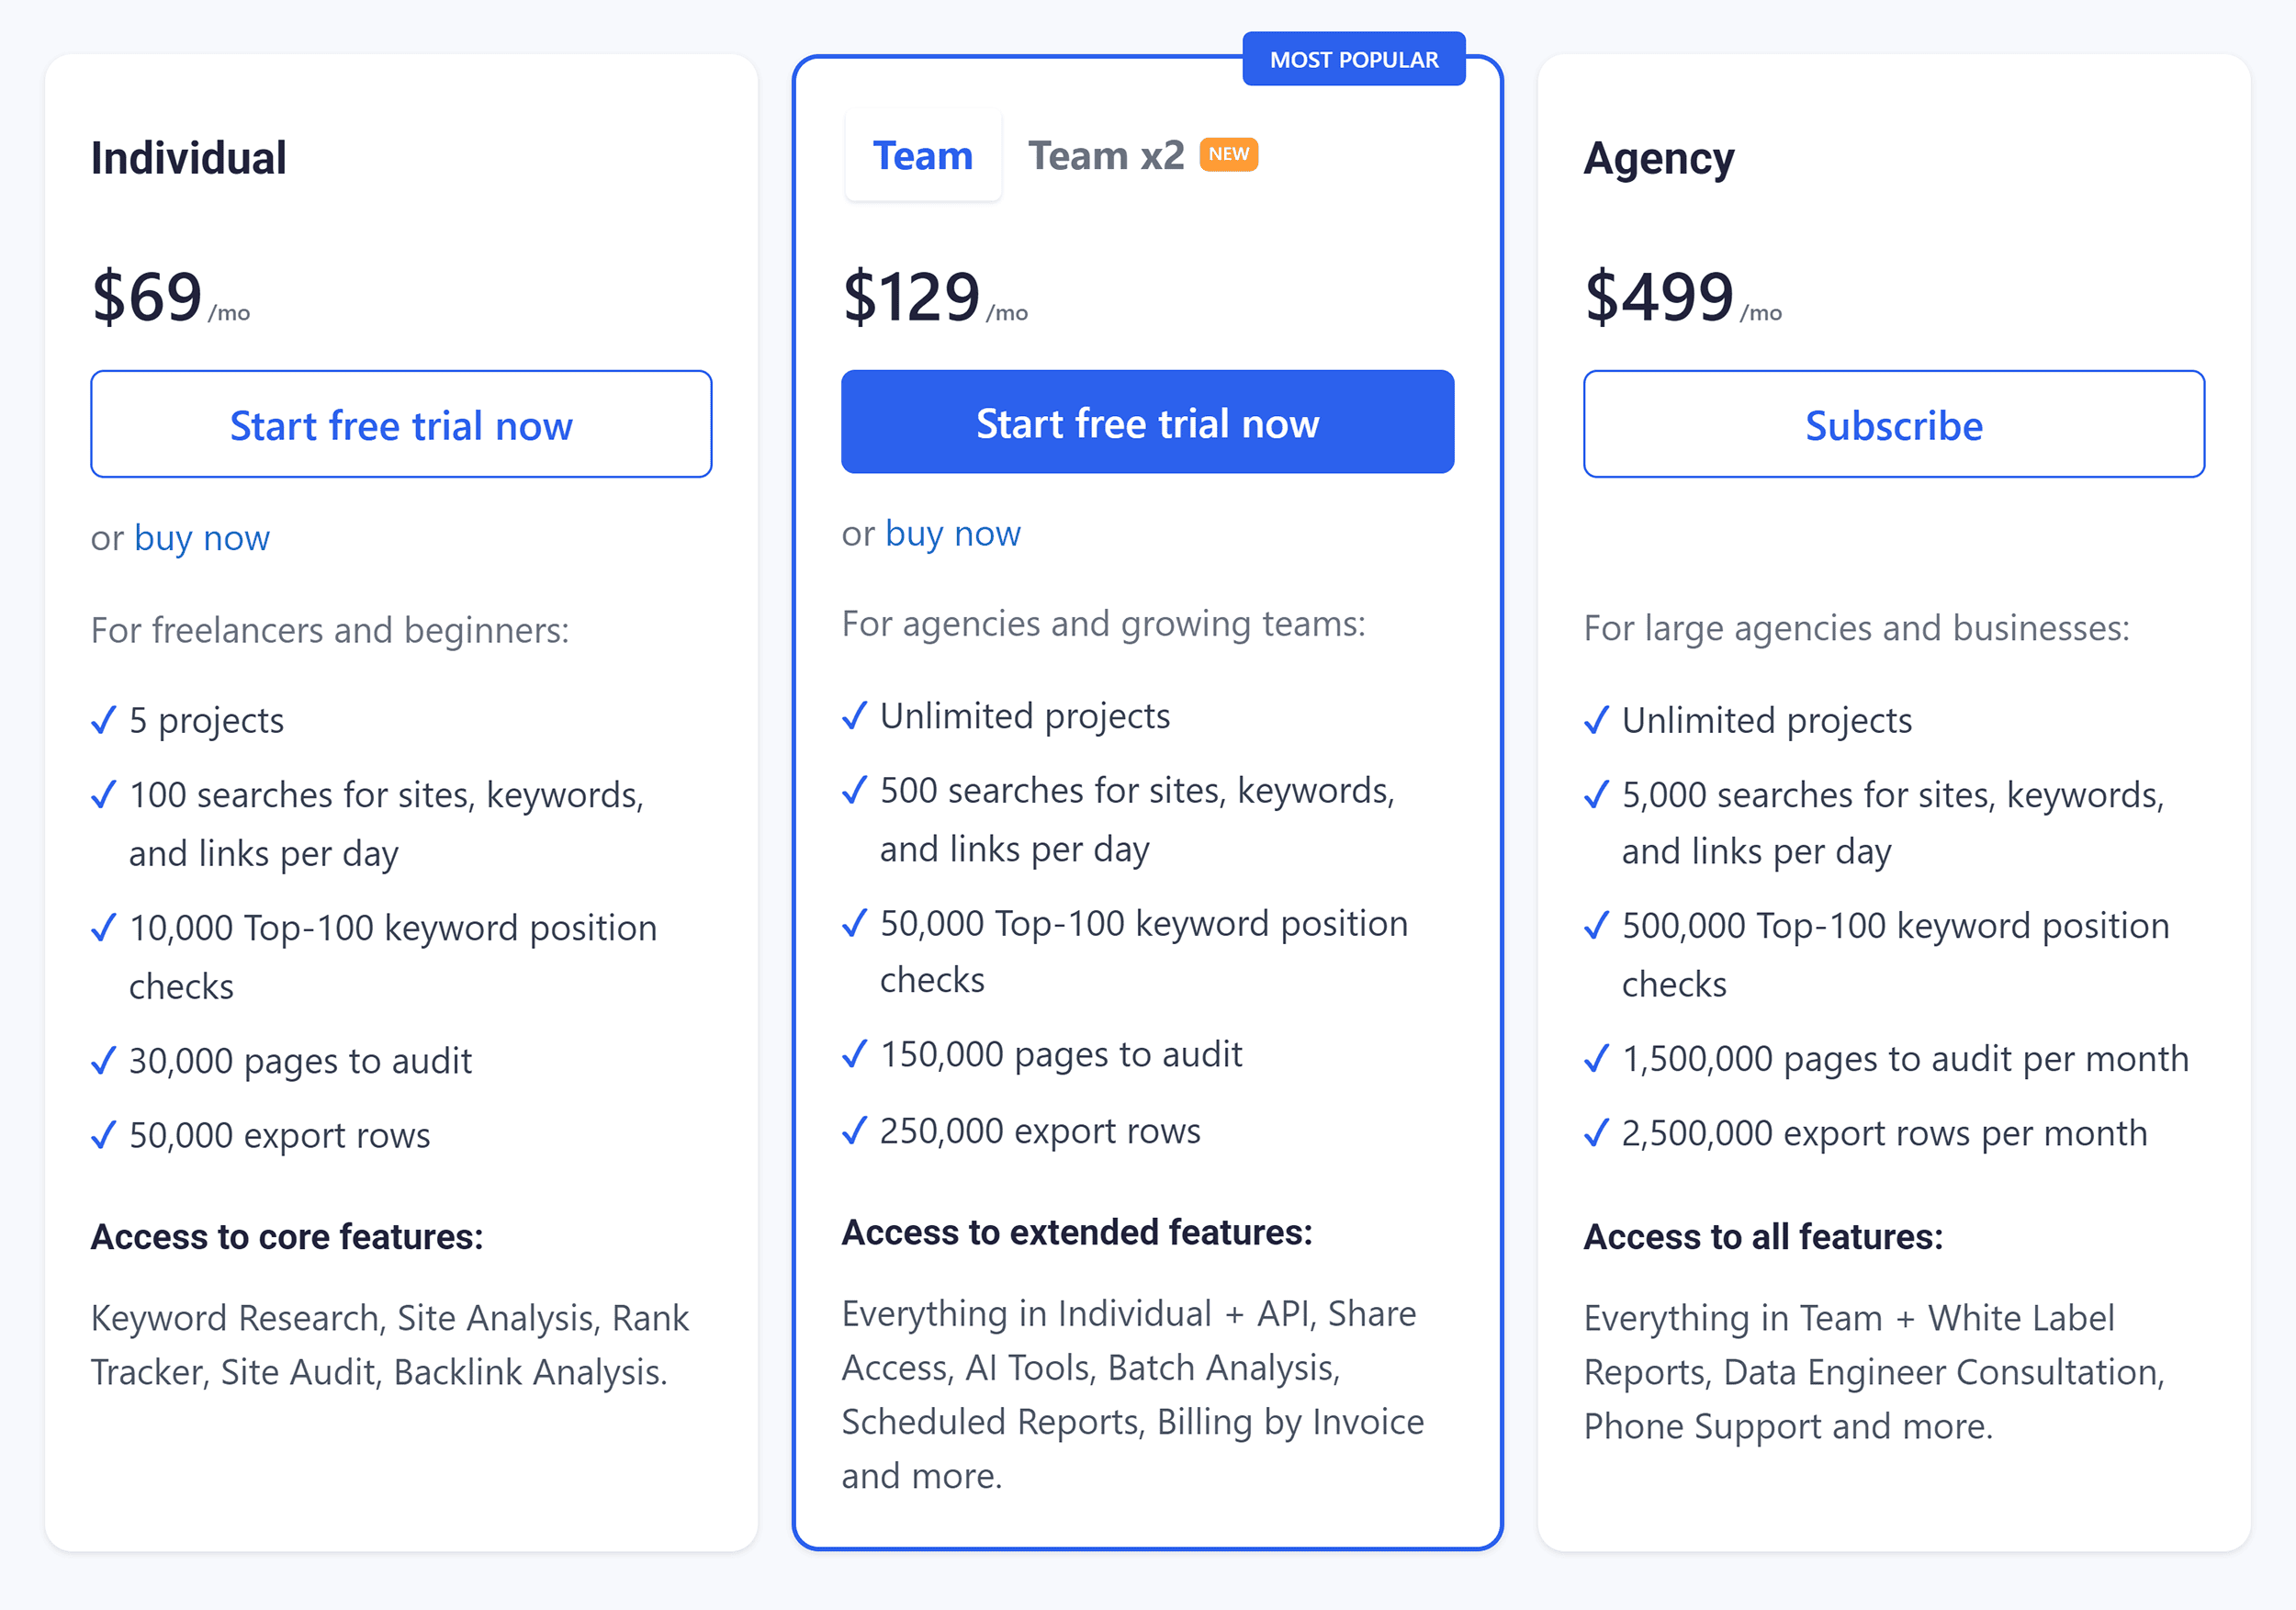Click buy now under the Individual plan
This screenshot has width=2296, height=1610.
click(202, 537)
